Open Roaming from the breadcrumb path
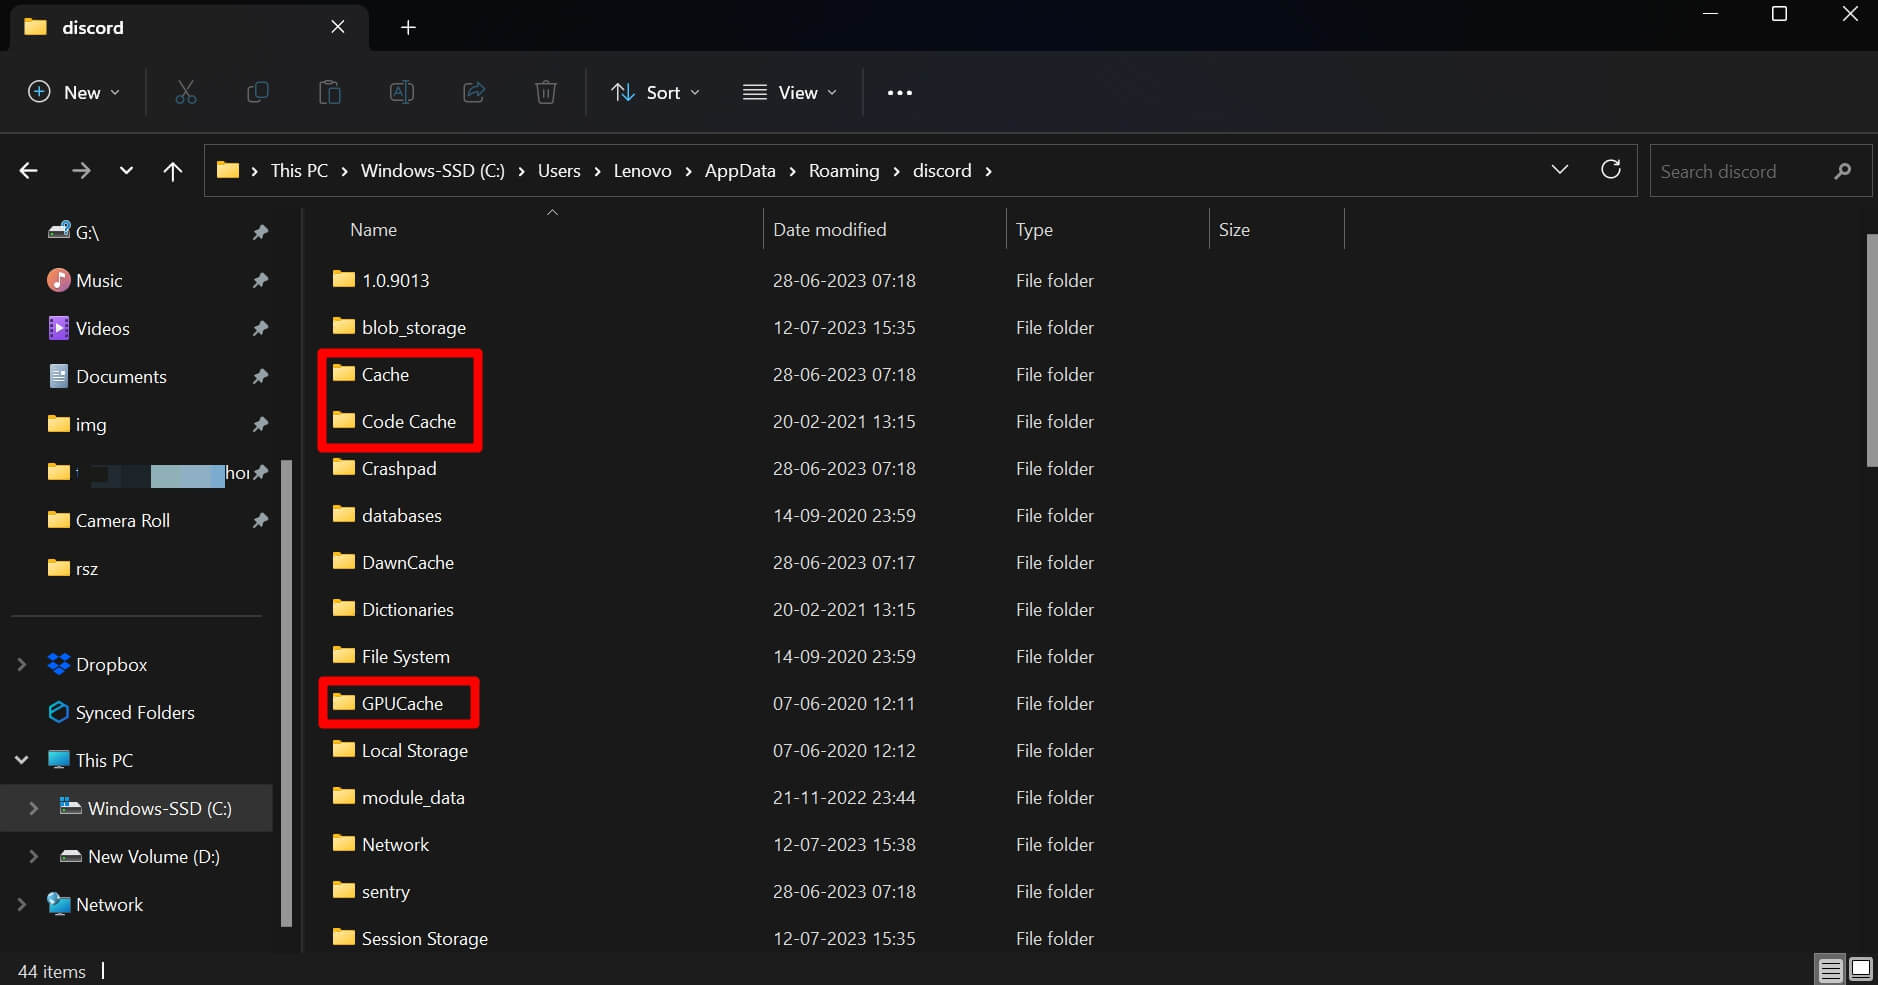The image size is (1878, 985). click(x=844, y=170)
